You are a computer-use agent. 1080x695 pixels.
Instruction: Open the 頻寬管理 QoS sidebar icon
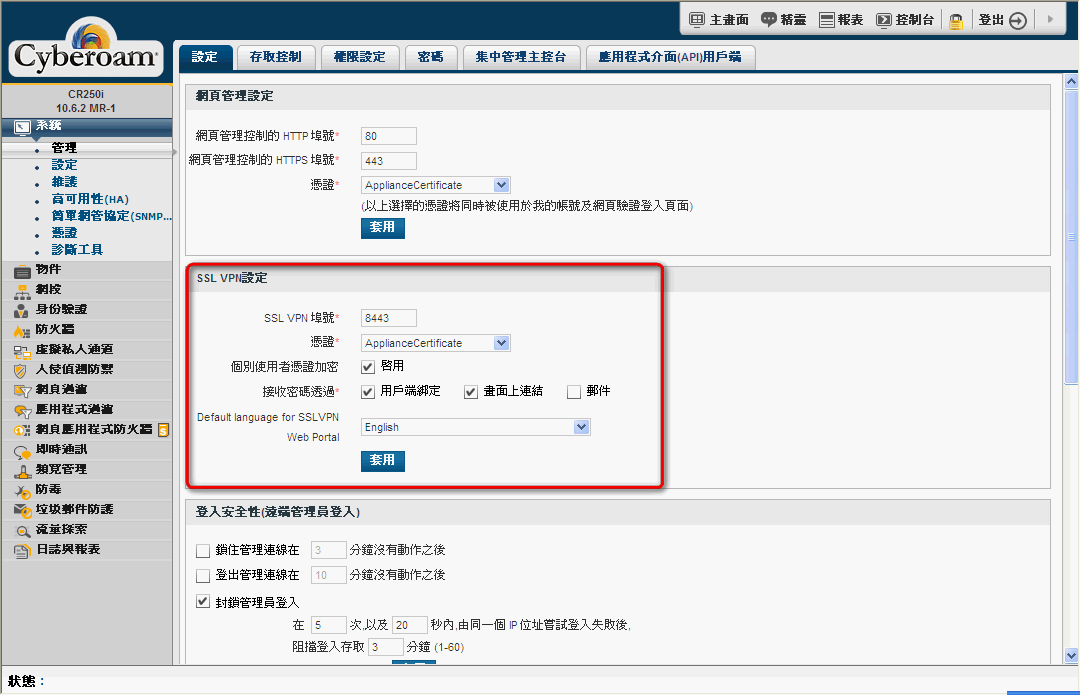pyautogui.click(x=23, y=471)
